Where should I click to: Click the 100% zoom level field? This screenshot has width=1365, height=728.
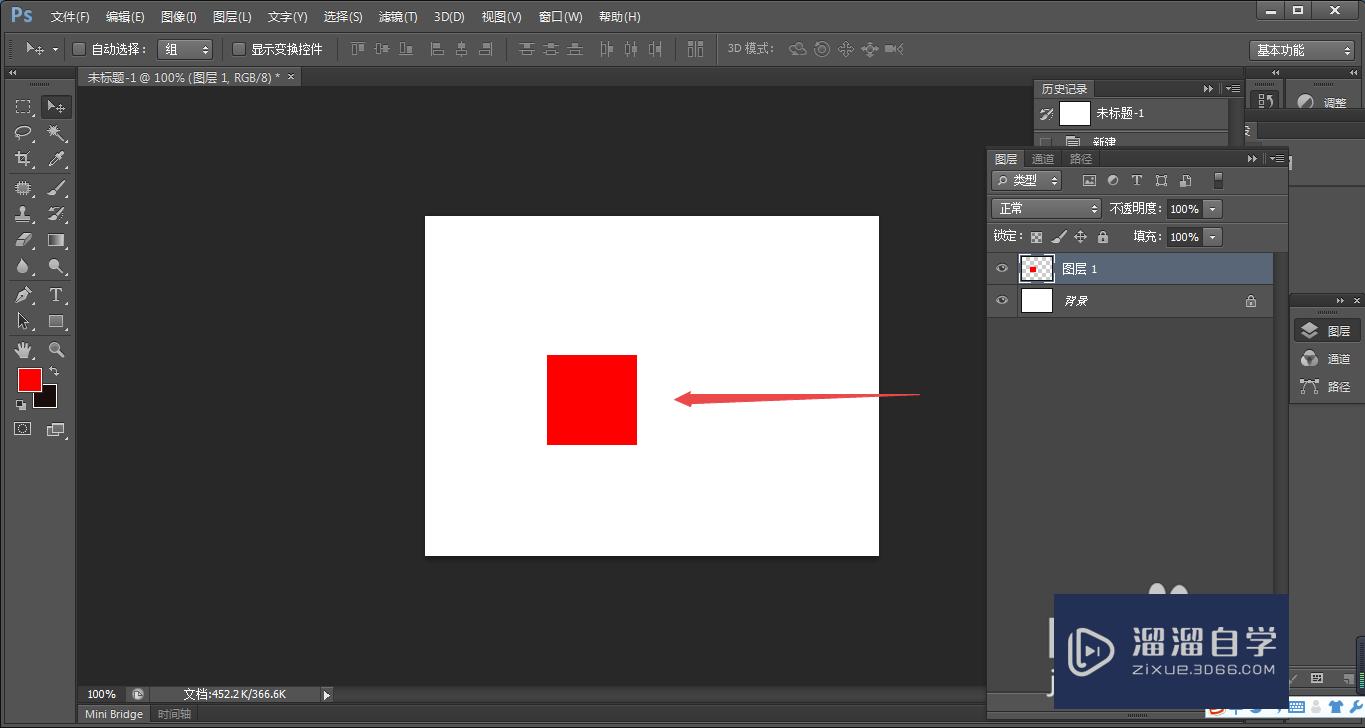click(x=101, y=694)
